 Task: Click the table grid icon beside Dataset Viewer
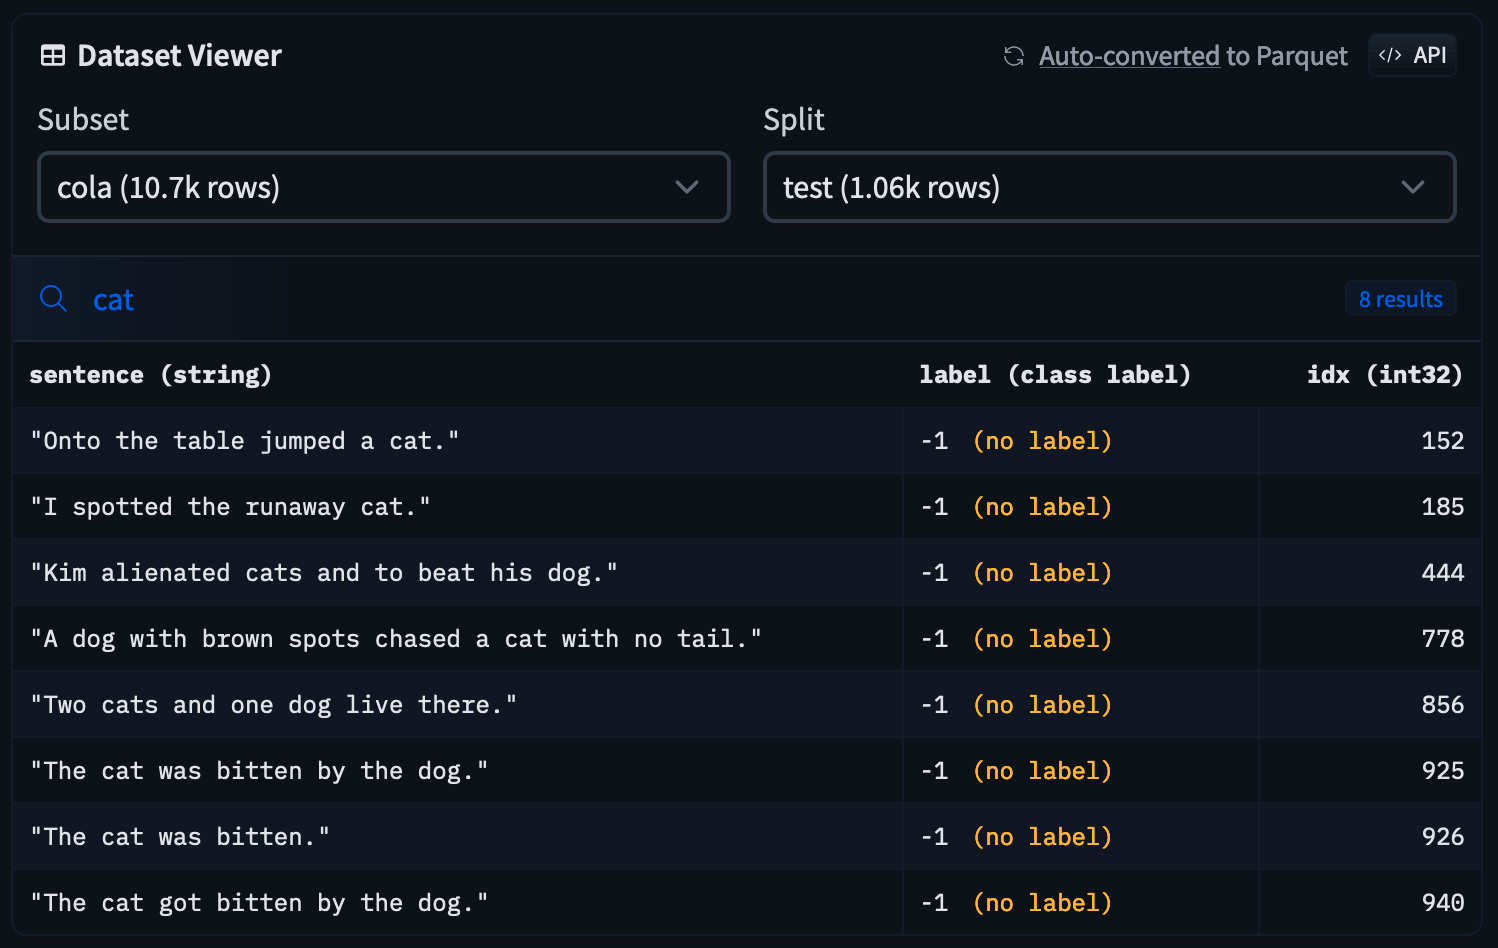52,56
